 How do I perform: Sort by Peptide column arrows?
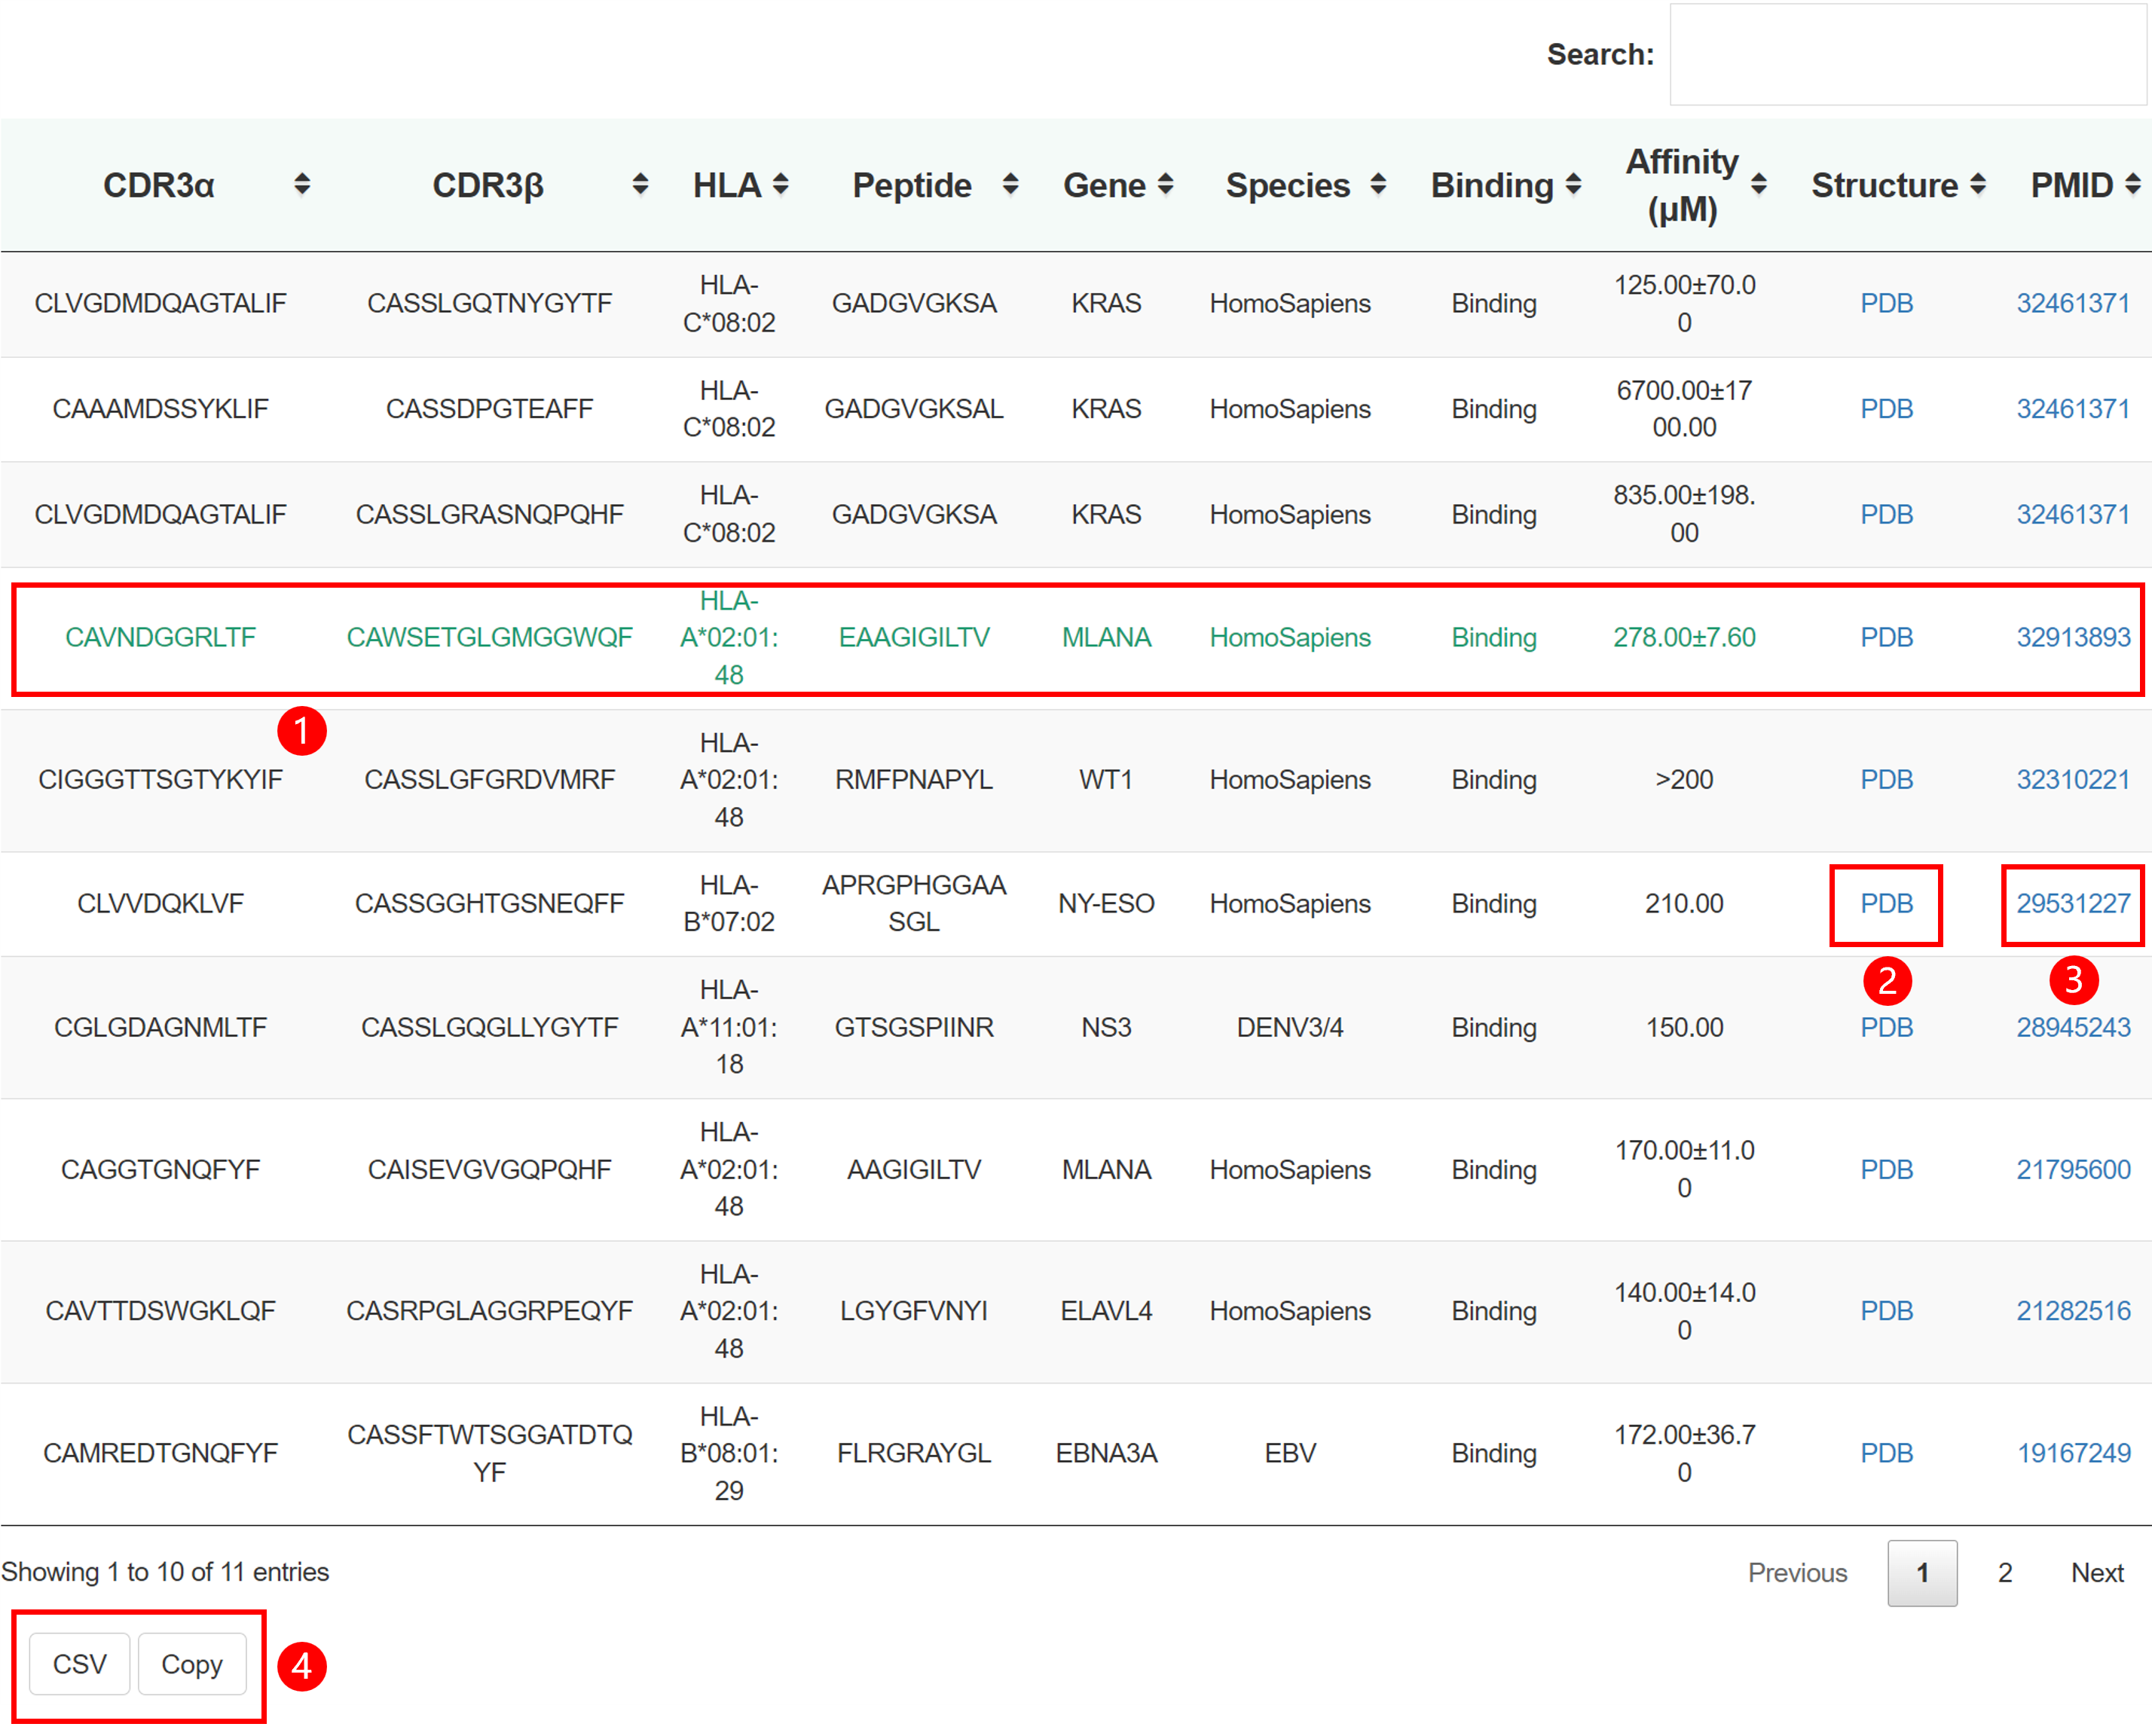pos(1010,185)
